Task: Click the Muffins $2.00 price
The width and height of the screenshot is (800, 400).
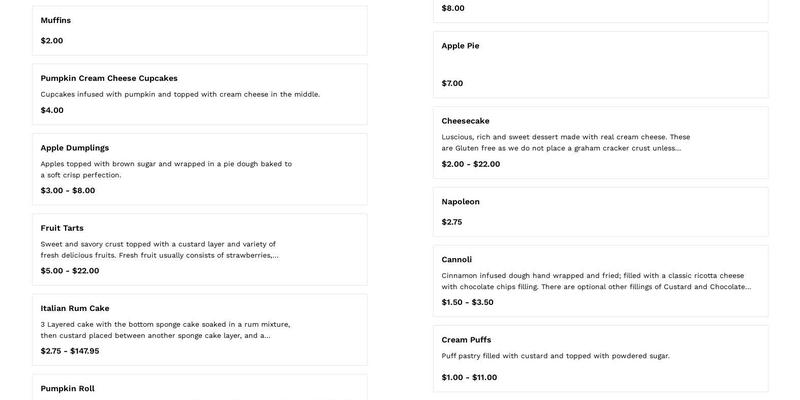Action: 52,41
